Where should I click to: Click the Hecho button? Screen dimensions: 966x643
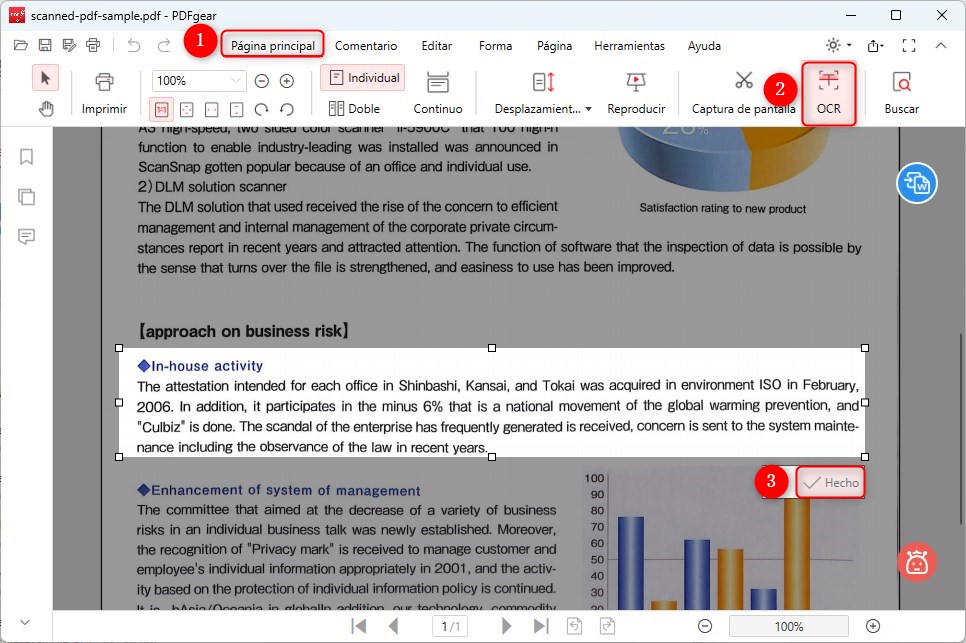pos(833,482)
